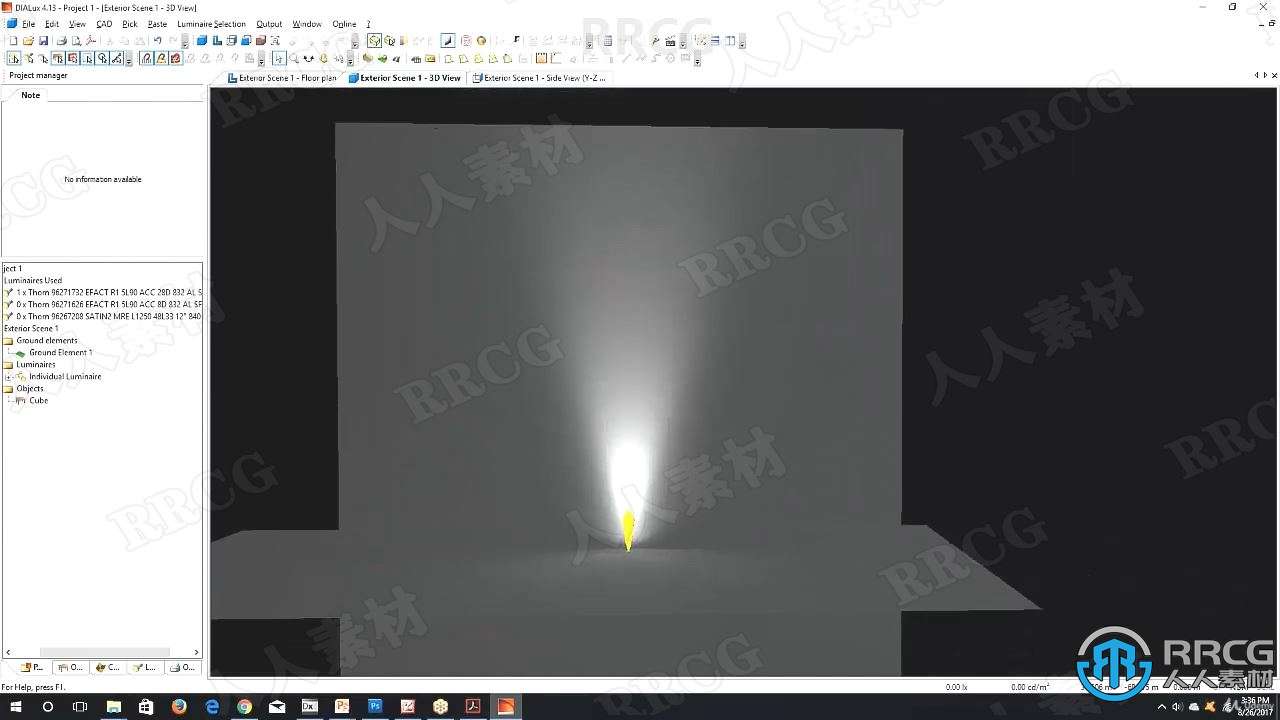
Task: Open Google Chrome from the taskbar
Action: tap(244, 706)
